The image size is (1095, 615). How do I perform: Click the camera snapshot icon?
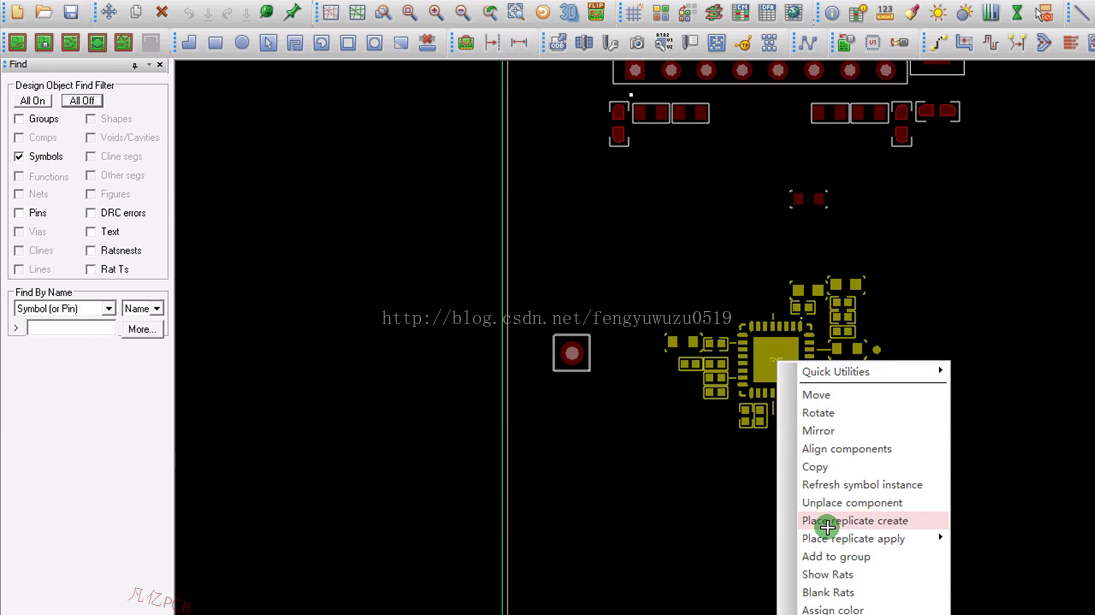coord(637,43)
